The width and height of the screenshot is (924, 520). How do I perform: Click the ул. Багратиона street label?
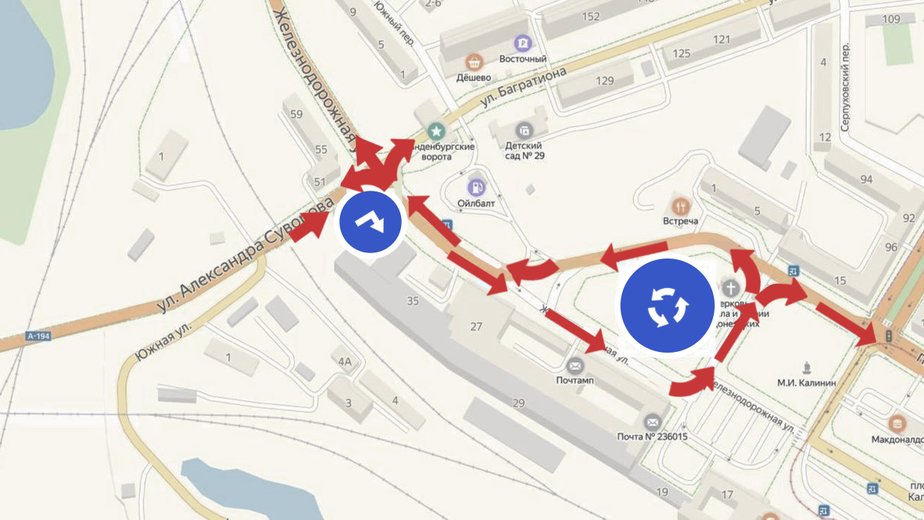click(x=524, y=87)
